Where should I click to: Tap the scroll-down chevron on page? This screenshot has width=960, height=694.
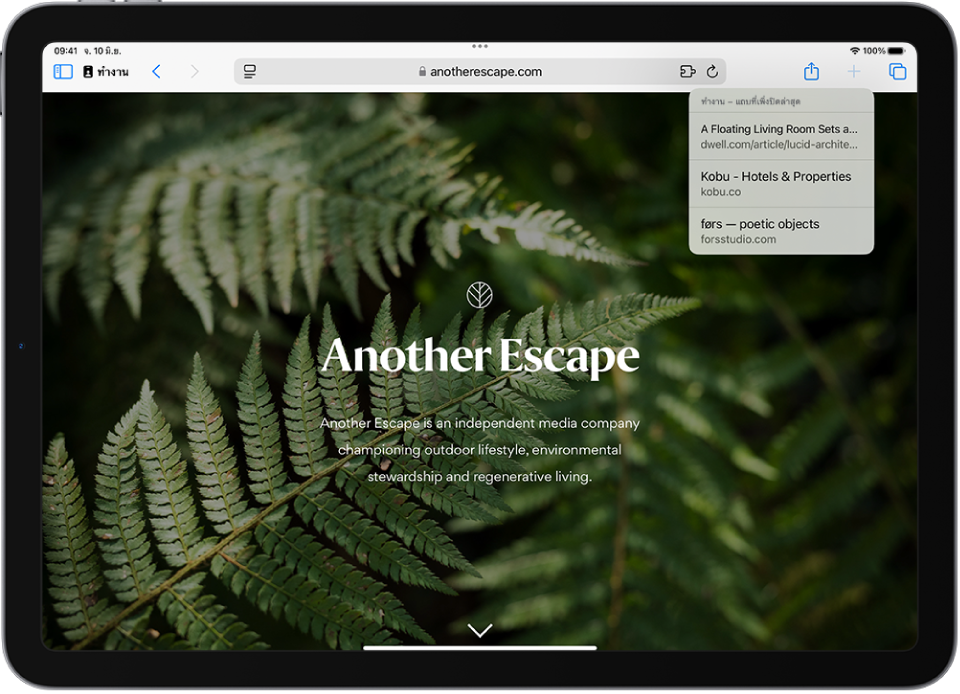480,630
